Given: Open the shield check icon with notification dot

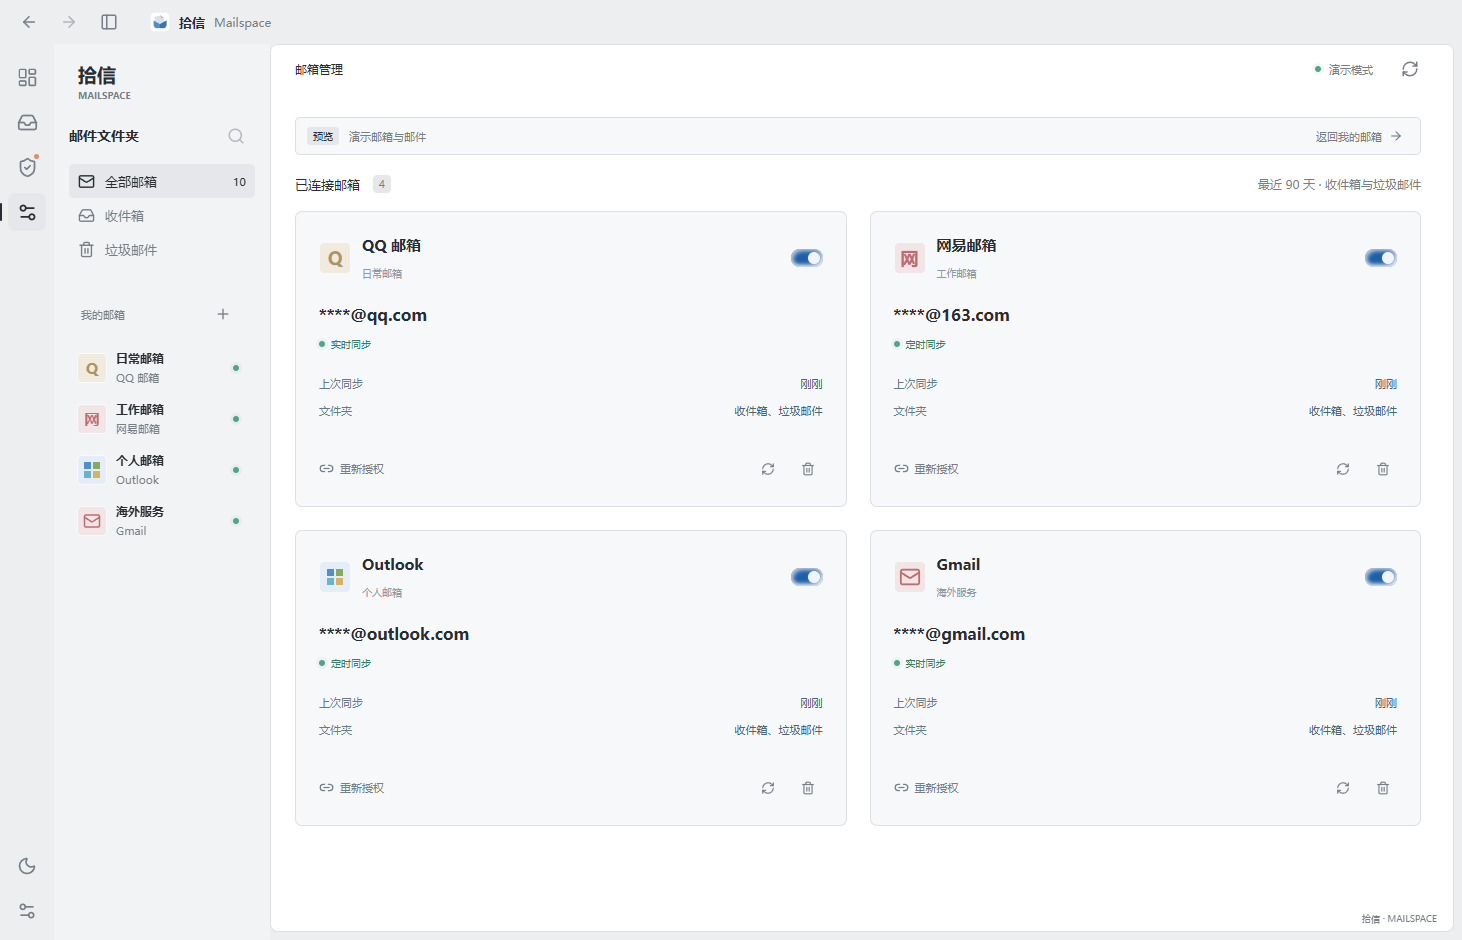Looking at the screenshot, I should [x=27, y=167].
